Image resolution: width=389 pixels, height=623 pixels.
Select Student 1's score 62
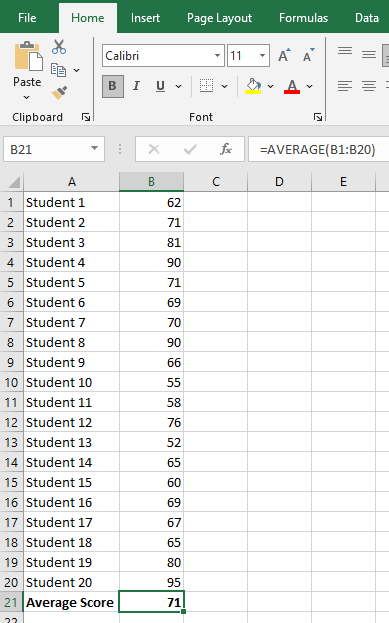tap(151, 203)
